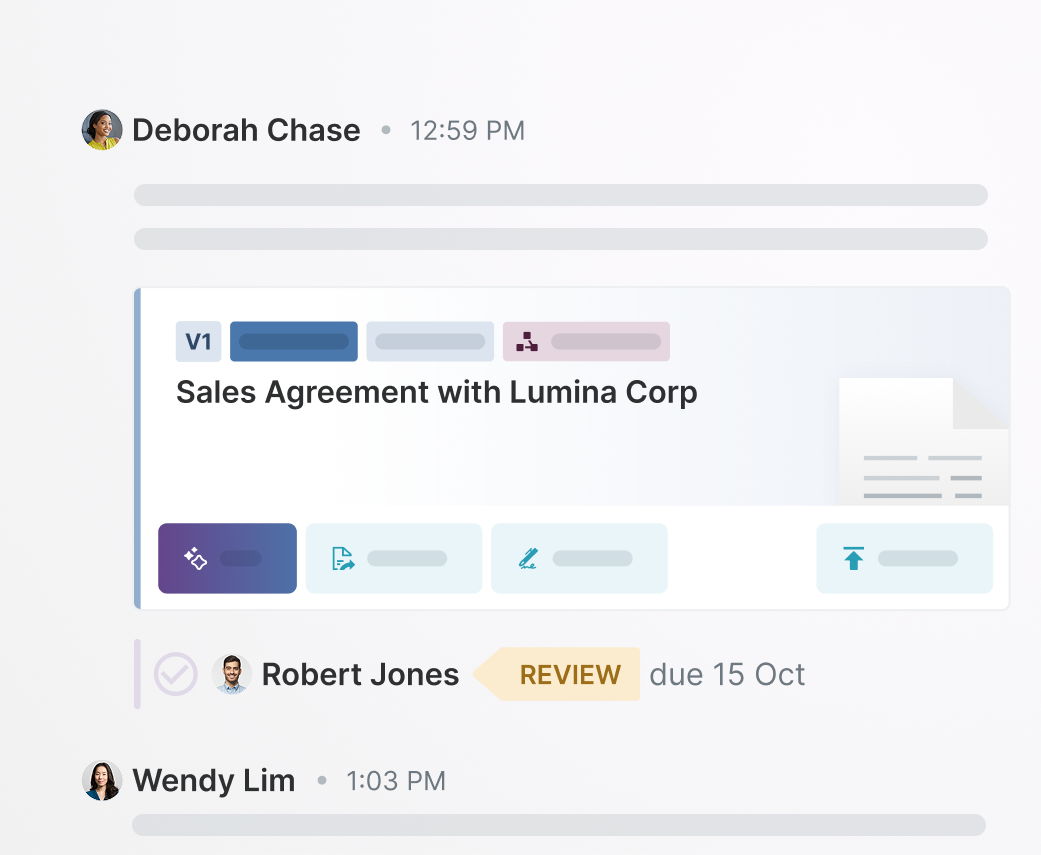This screenshot has height=855, width=1041.
Task: Click the yellow REVIEW label
Action: pyautogui.click(x=569, y=675)
